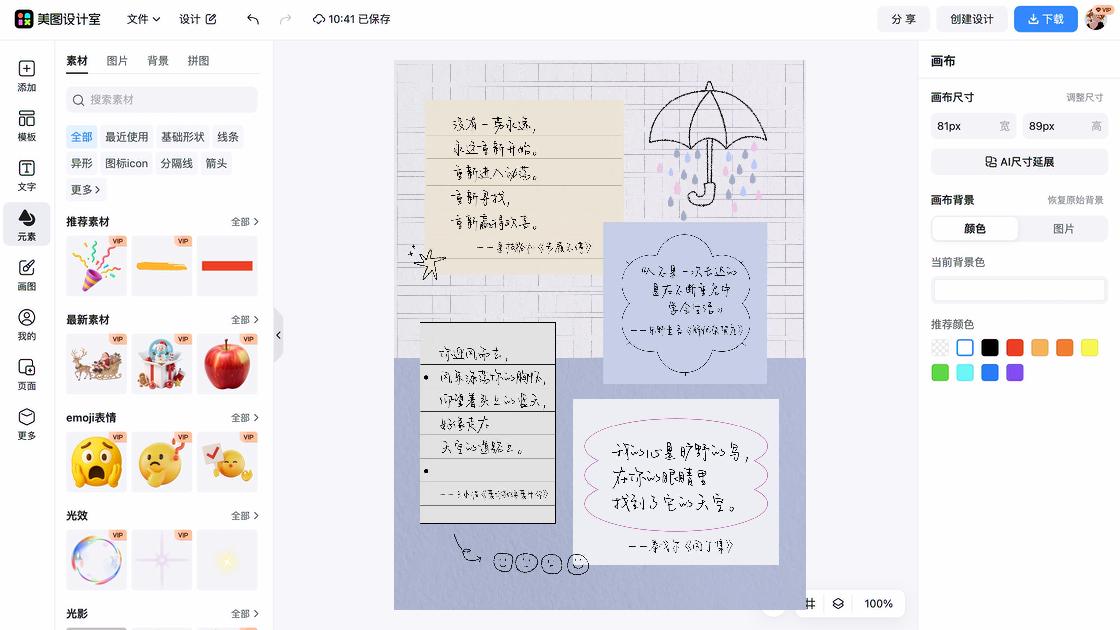Switch to the 图片 tab

click(x=117, y=61)
